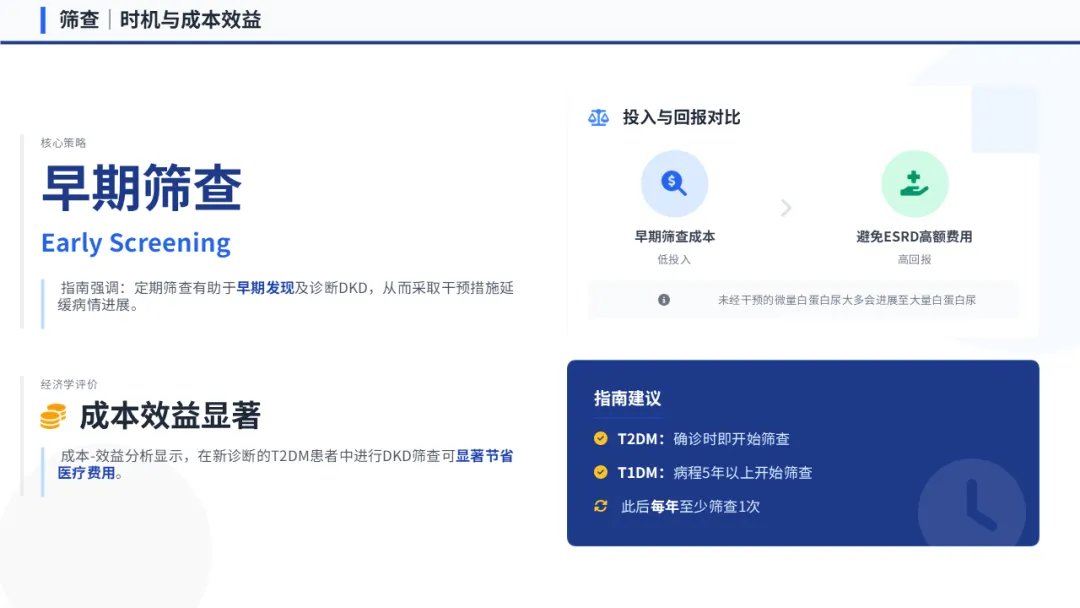The height and width of the screenshot is (608, 1080).
Task: Click the 早期筛查成本 label
Action: pyautogui.click(x=674, y=236)
